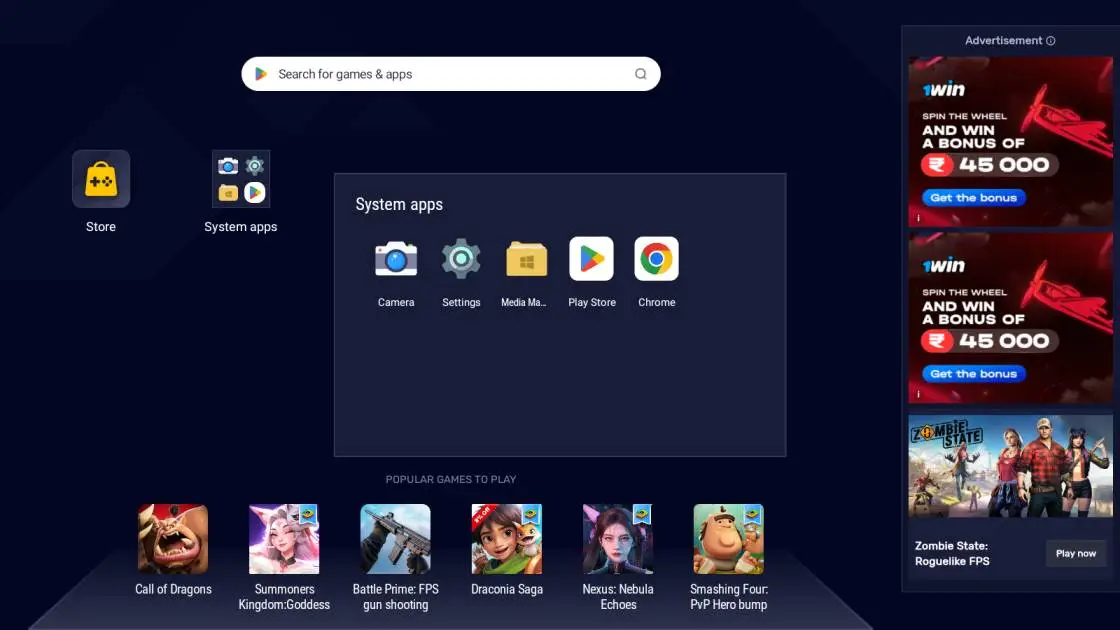Open Call of Dragons game
Image resolution: width=1120 pixels, height=630 pixels.
click(x=173, y=539)
